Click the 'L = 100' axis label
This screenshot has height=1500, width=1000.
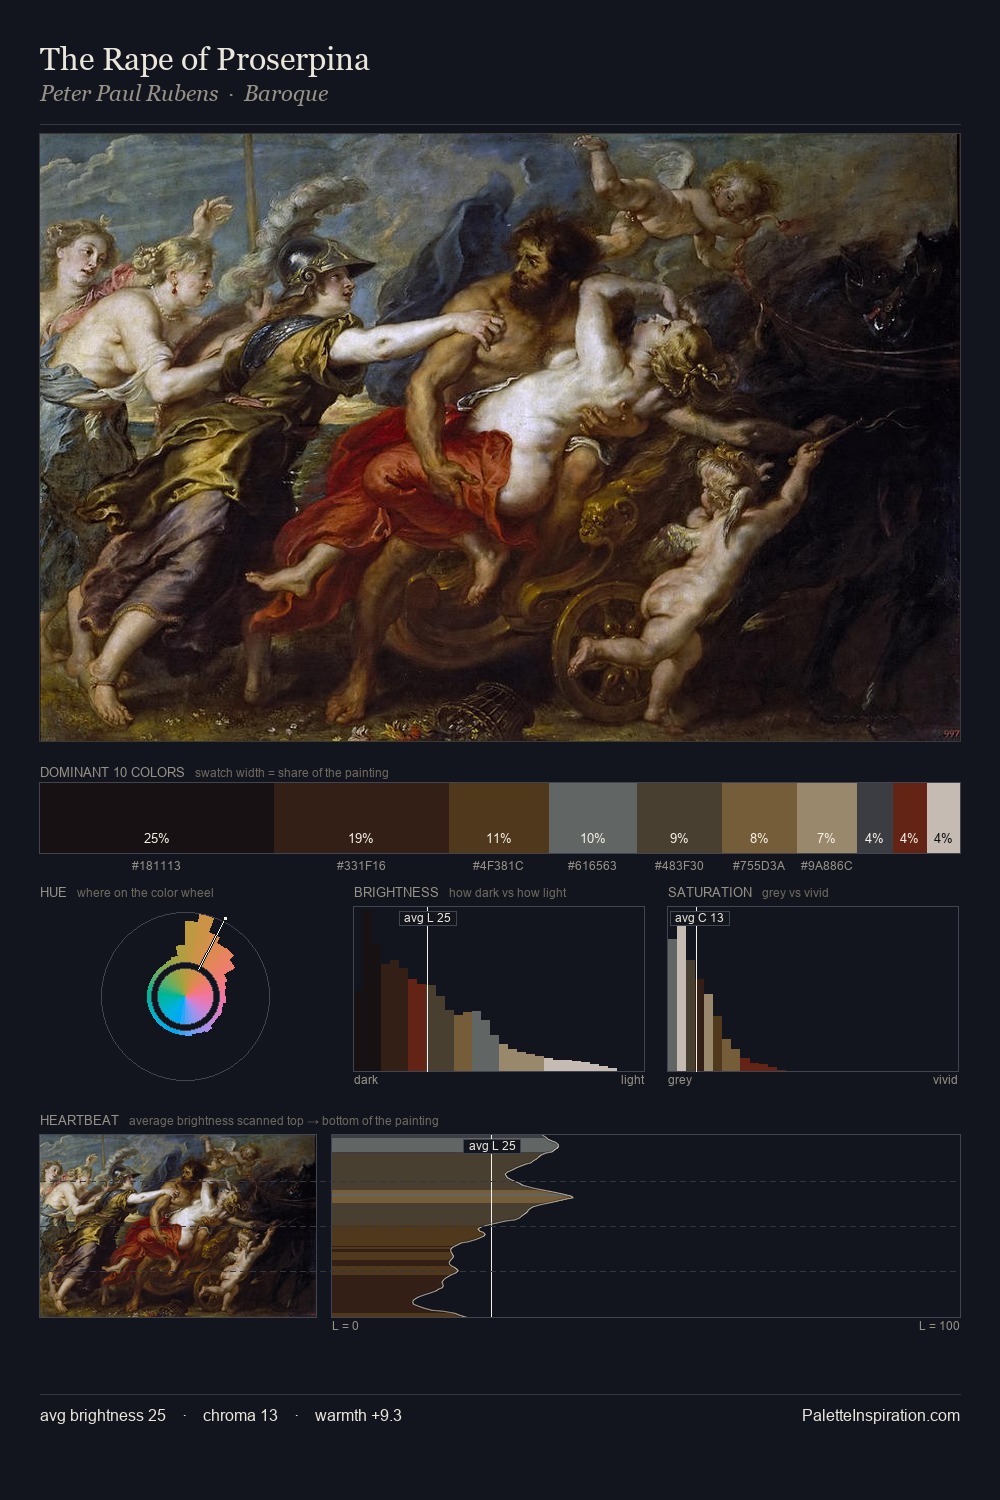click(939, 1326)
